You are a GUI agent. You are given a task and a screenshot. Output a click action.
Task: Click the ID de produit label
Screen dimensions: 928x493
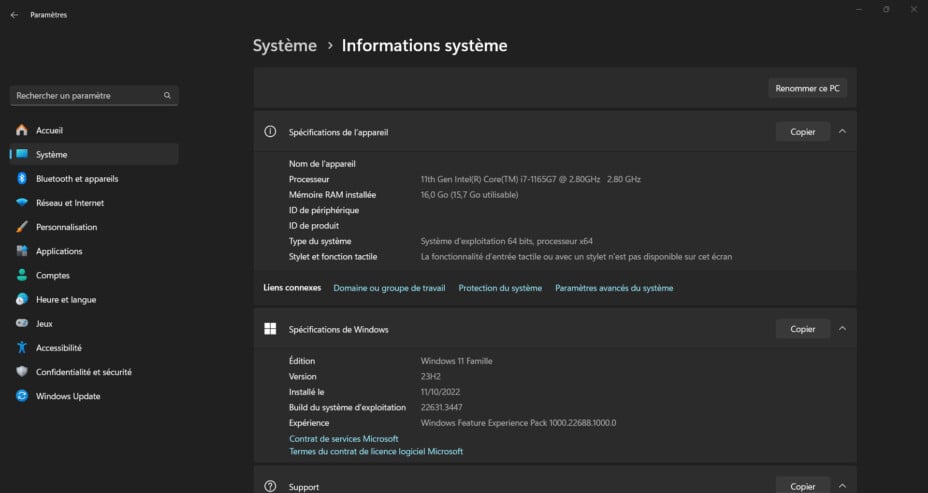pos(314,225)
